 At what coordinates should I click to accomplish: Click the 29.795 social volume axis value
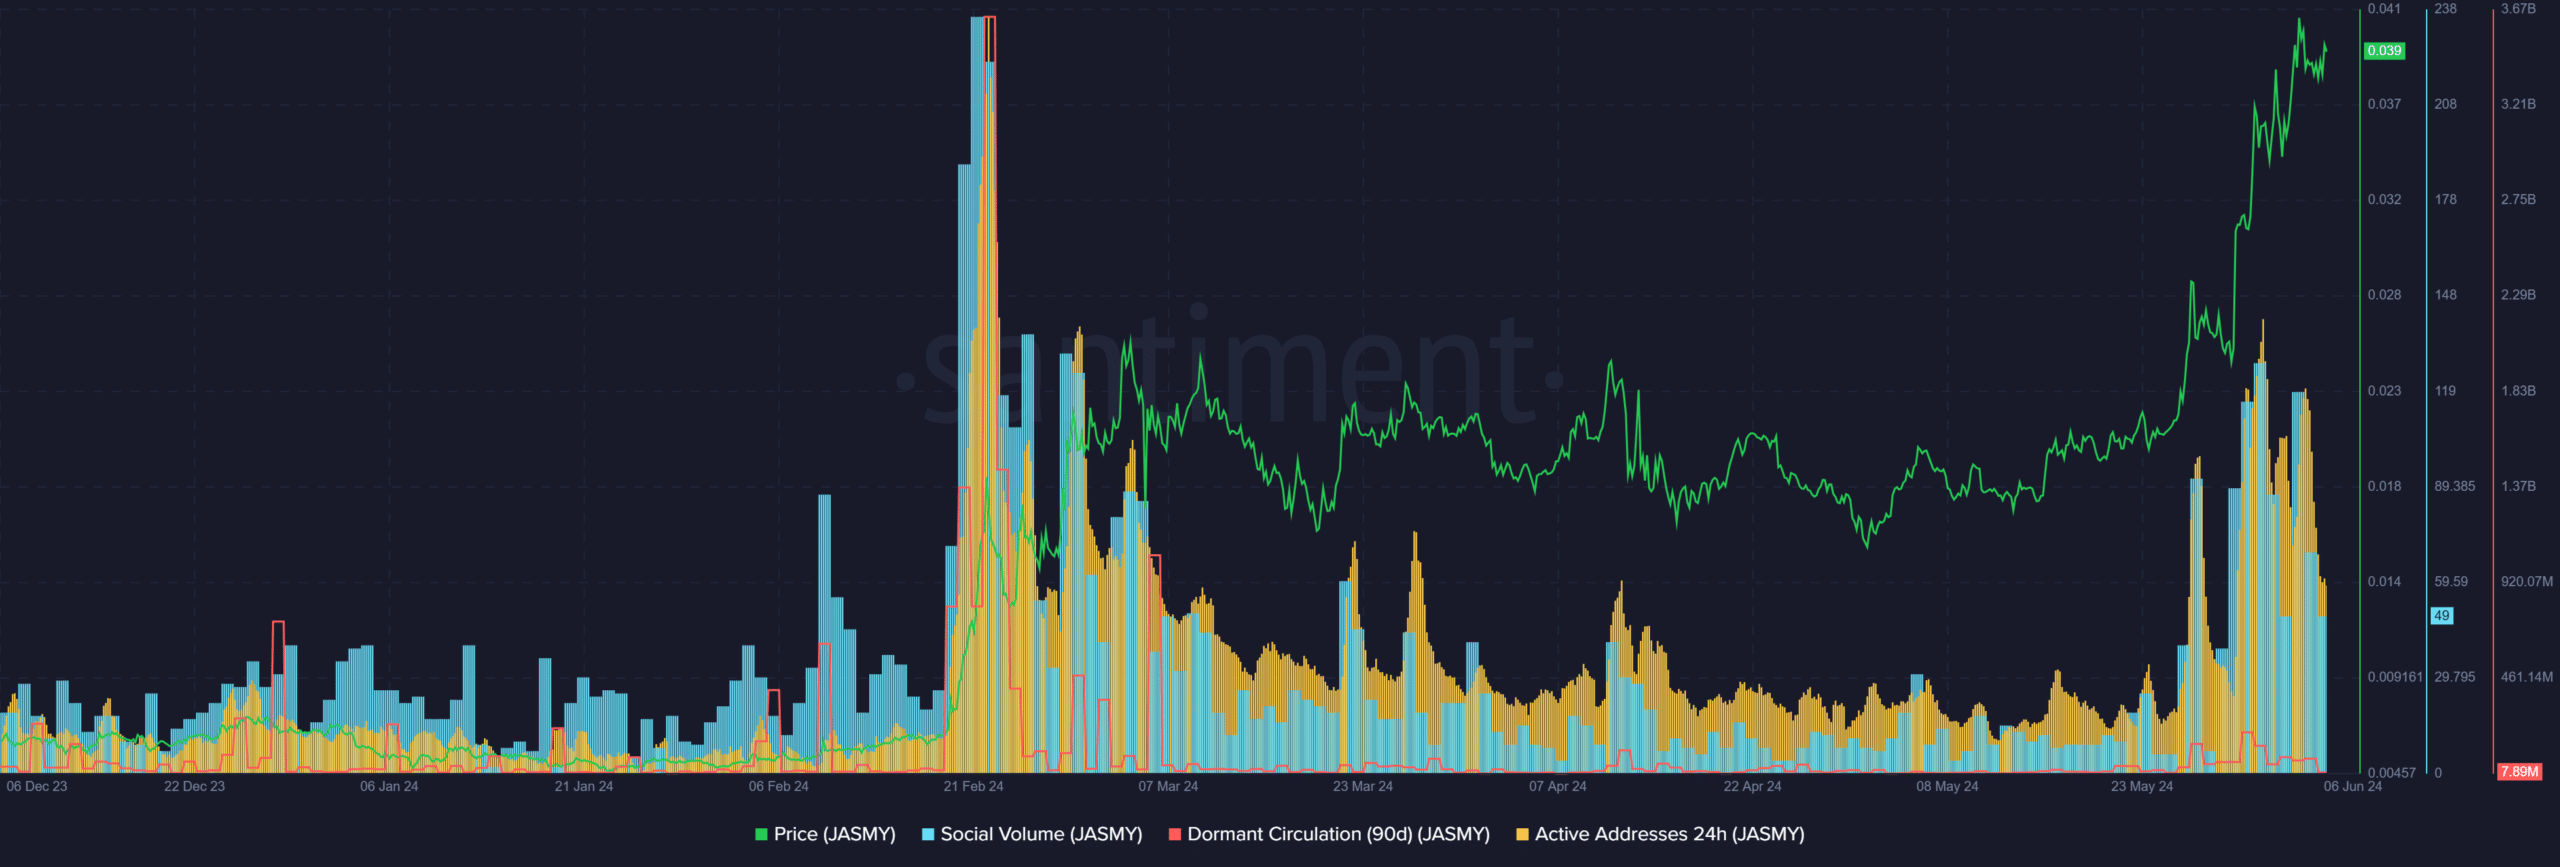tap(2455, 678)
